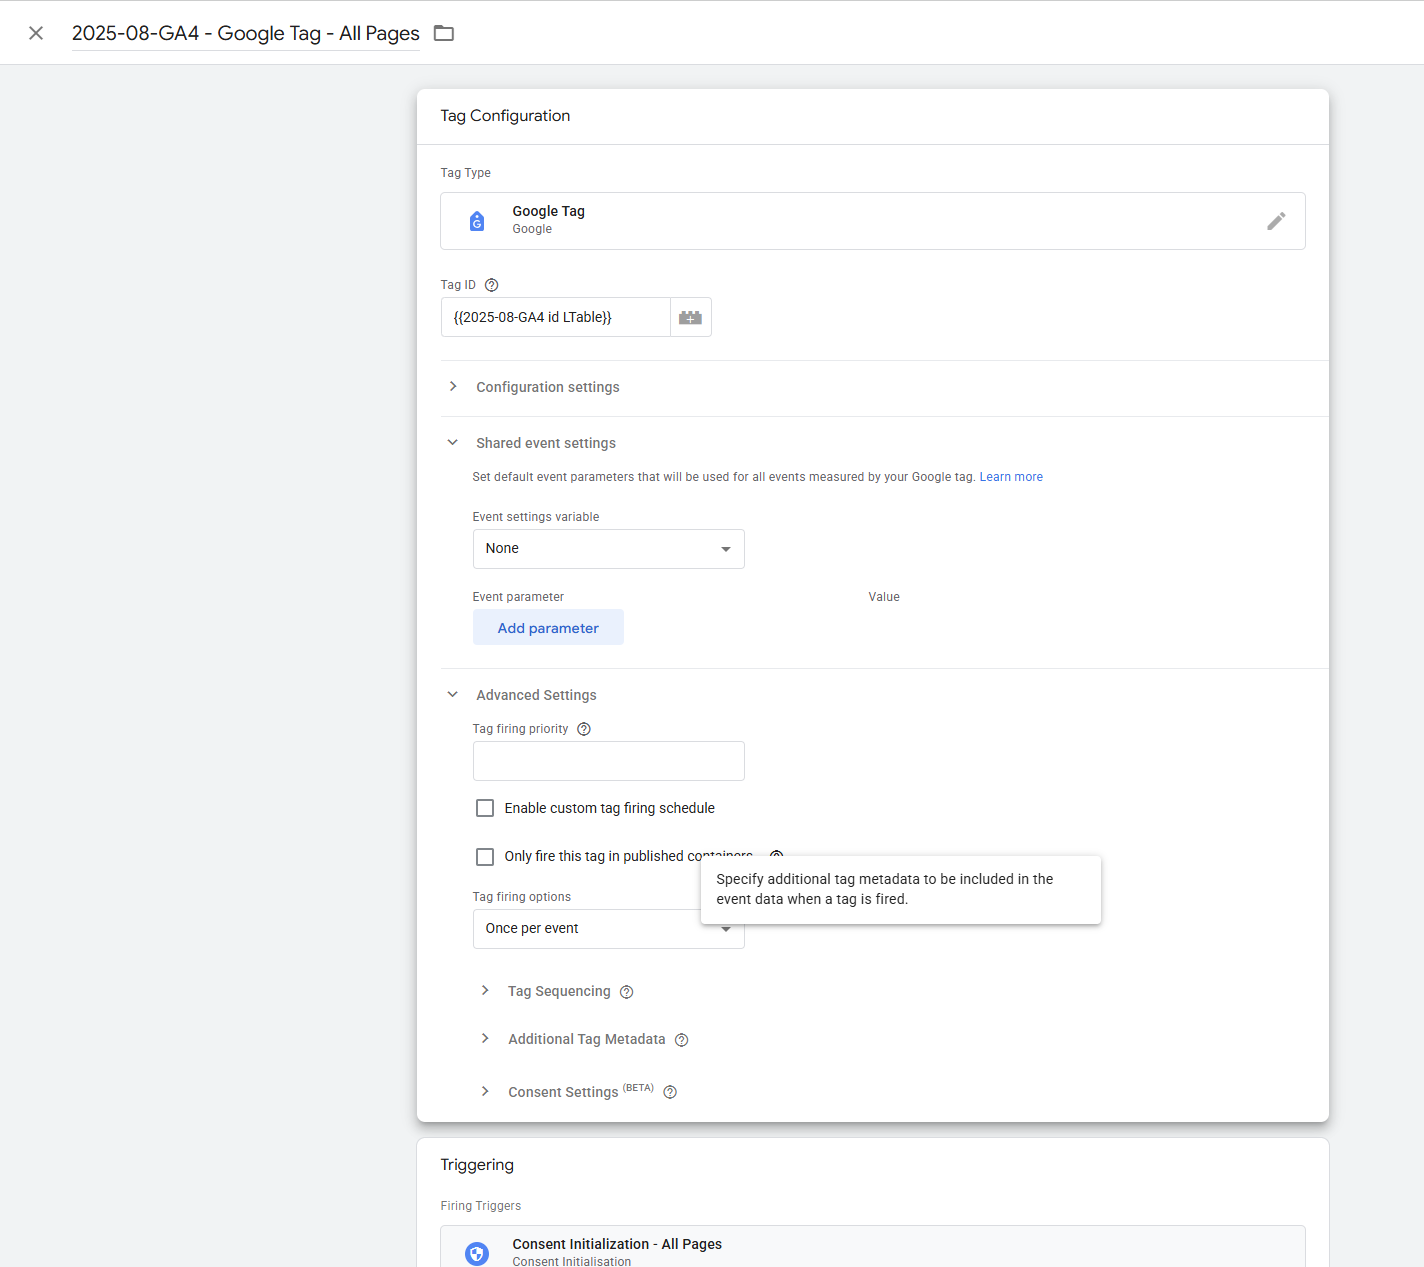Click the Tag ID help icon

coord(491,285)
